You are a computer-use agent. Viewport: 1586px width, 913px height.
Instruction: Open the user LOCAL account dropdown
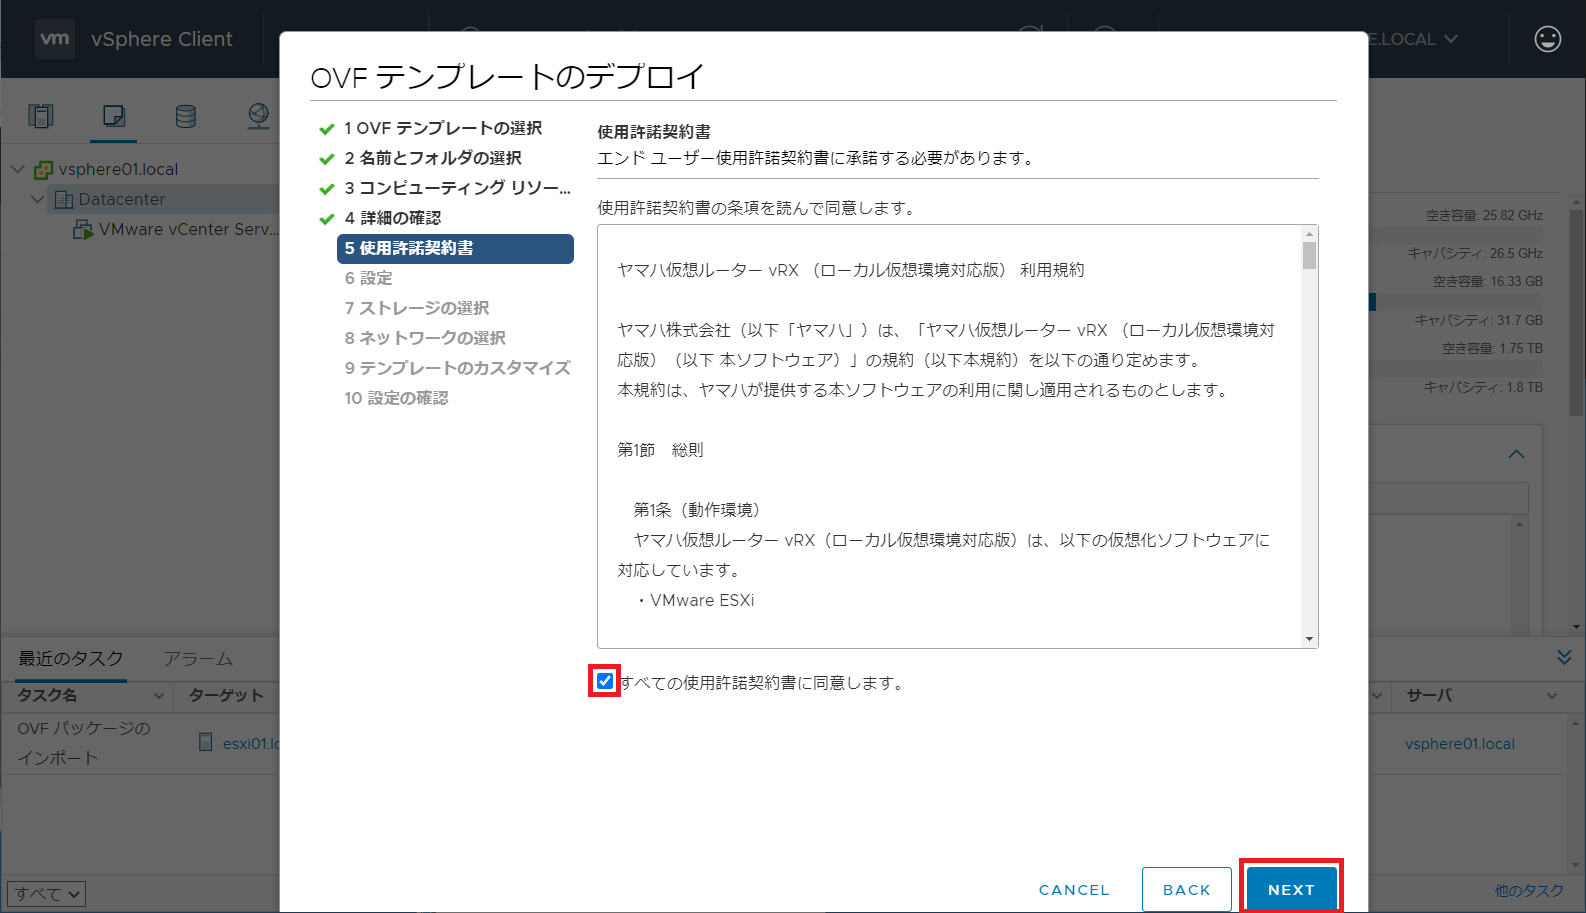click(1414, 39)
